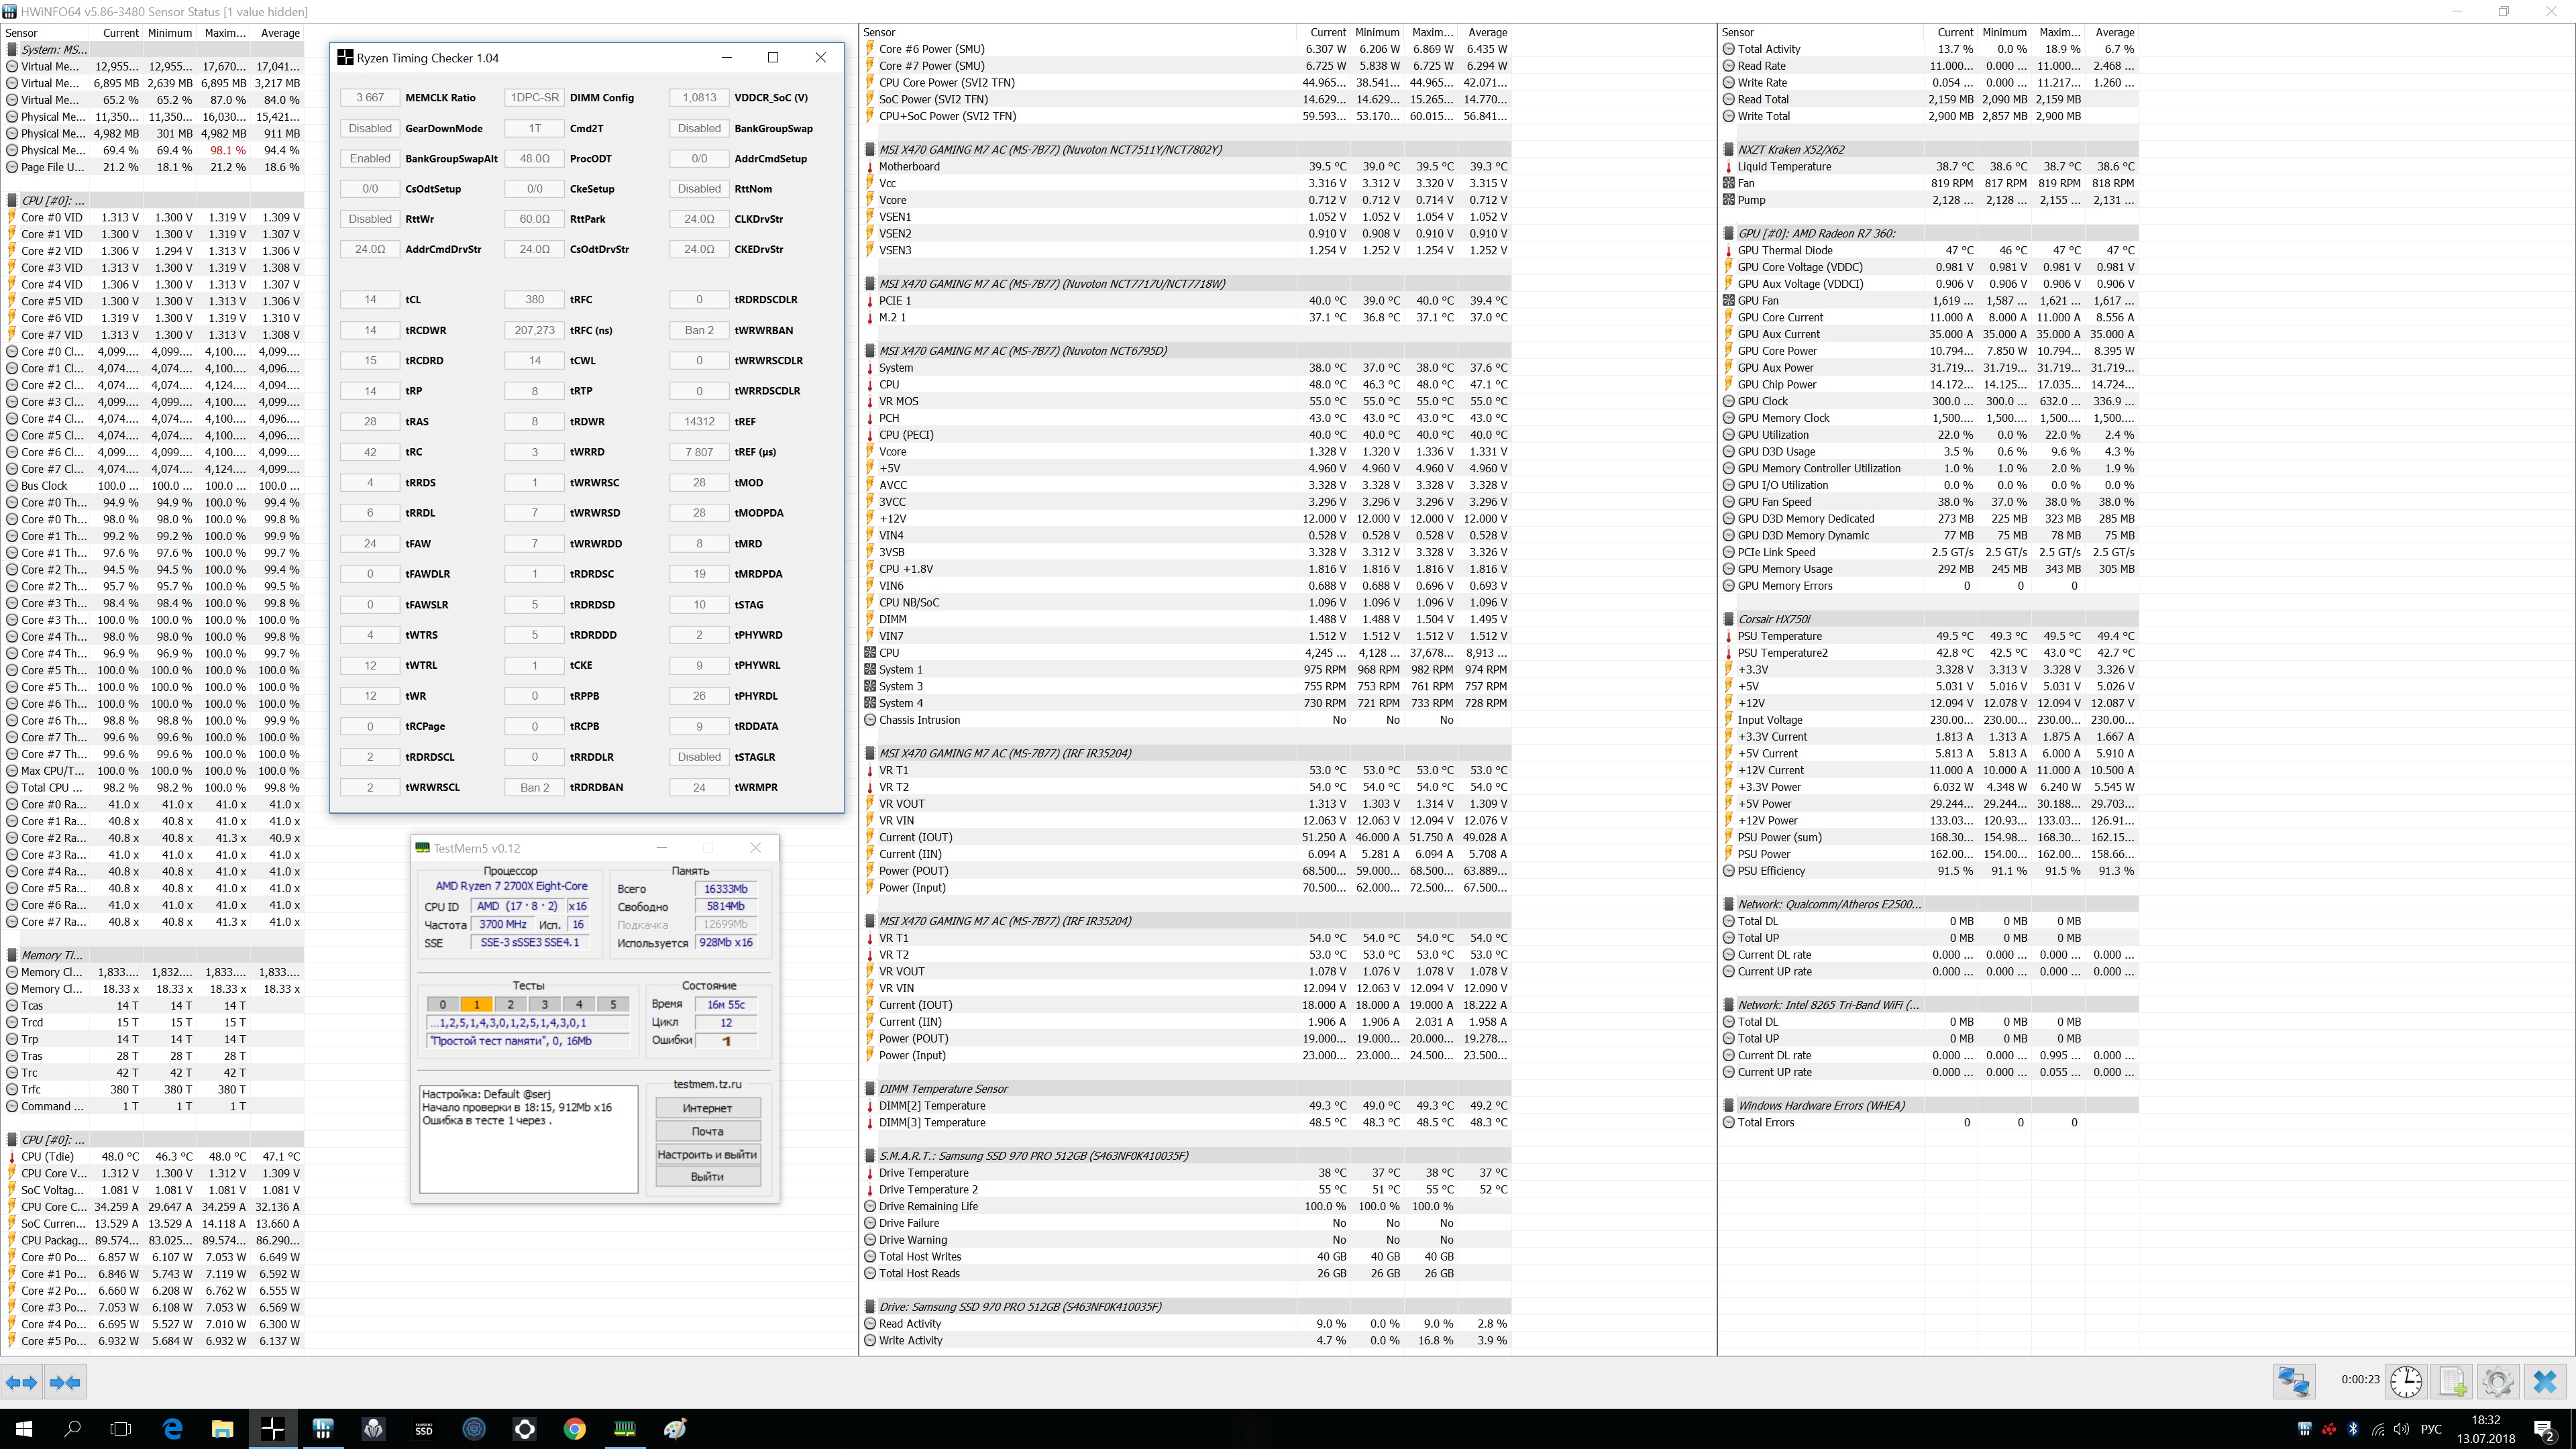
Task: Click the tCL value field
Action: coord(370,299)
